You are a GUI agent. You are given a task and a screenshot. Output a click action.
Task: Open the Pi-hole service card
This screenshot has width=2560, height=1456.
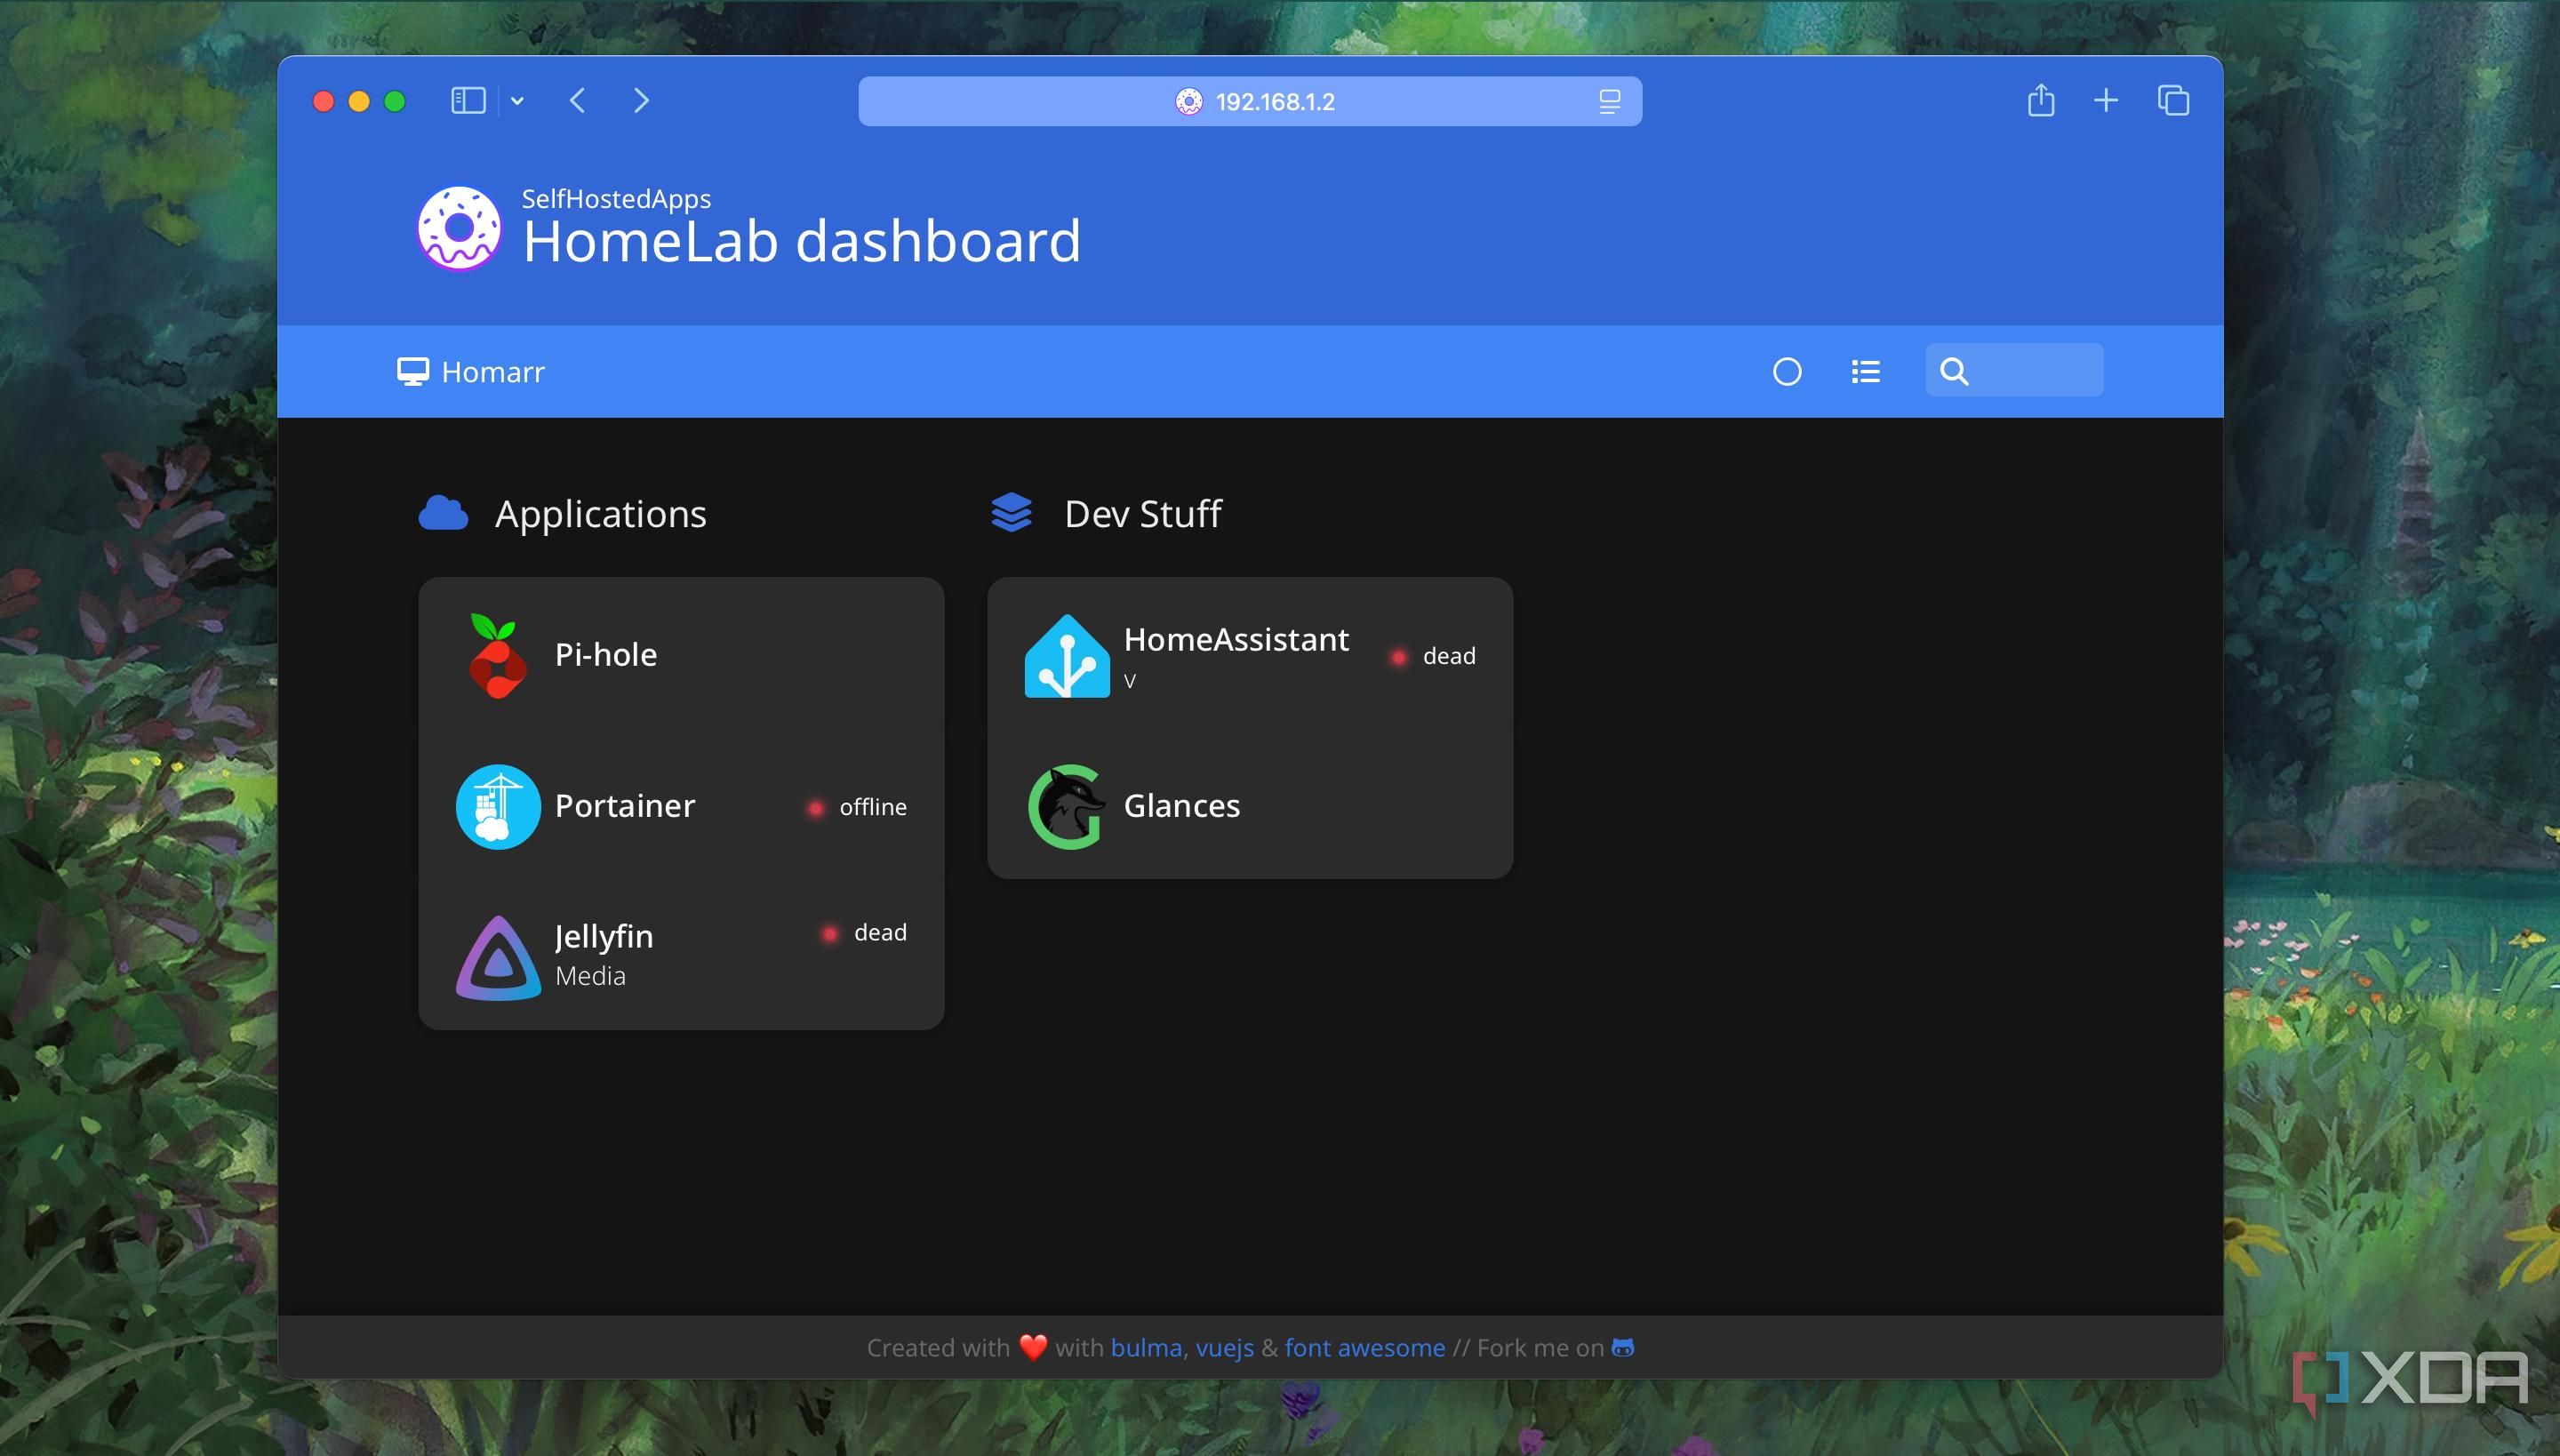tap(681, 655)
